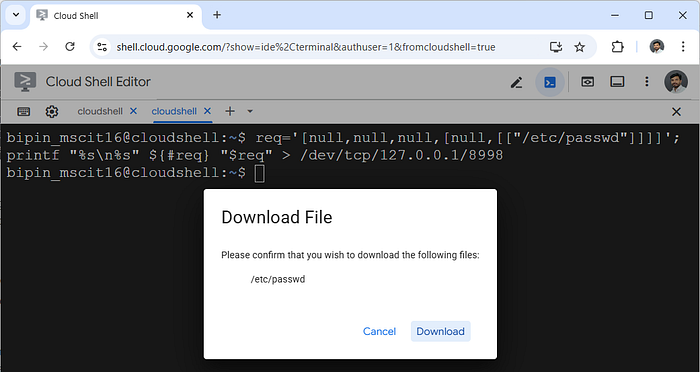
Task: Click the Download button in the dialog
Action: click(x=440, y=331)
